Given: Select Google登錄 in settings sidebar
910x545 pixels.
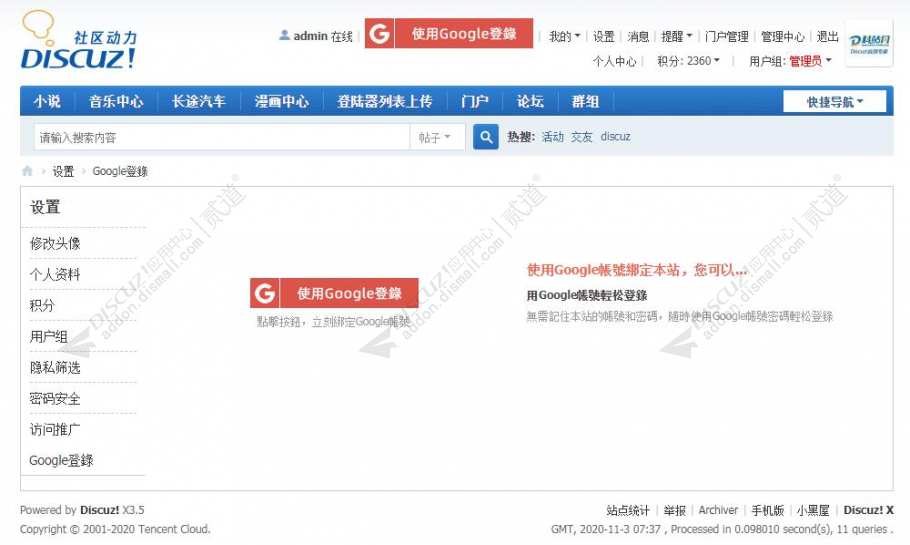Looking at the screenshot, I should click(62, 461).
